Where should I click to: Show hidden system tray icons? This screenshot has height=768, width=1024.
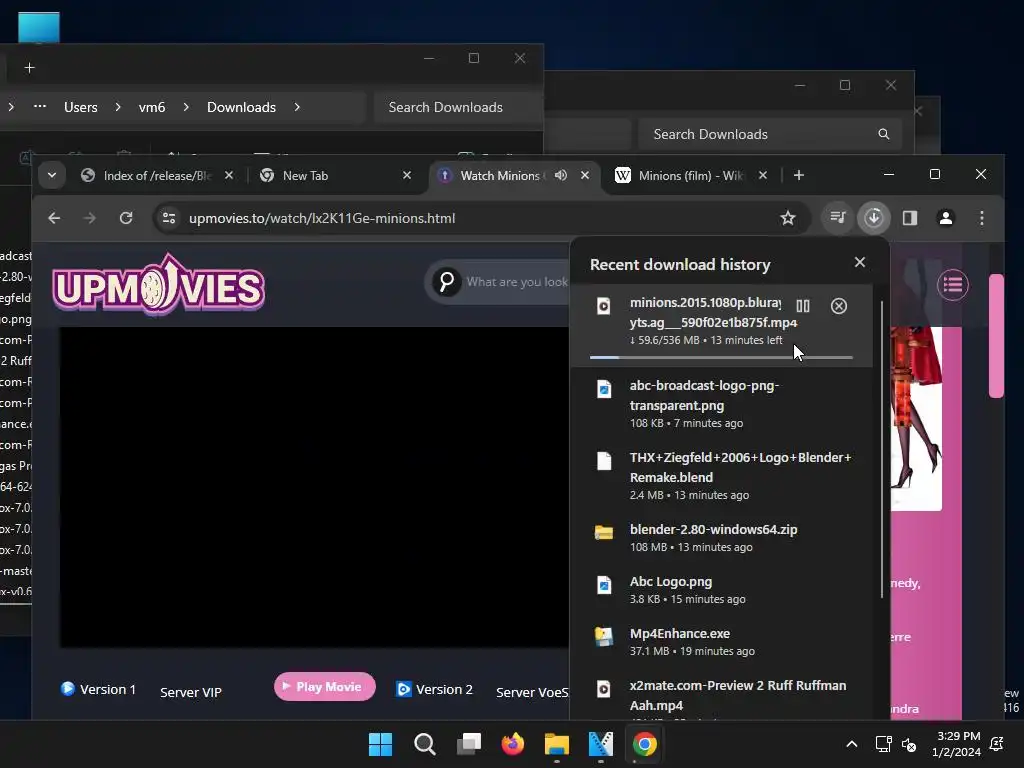(x=852, y=744)
